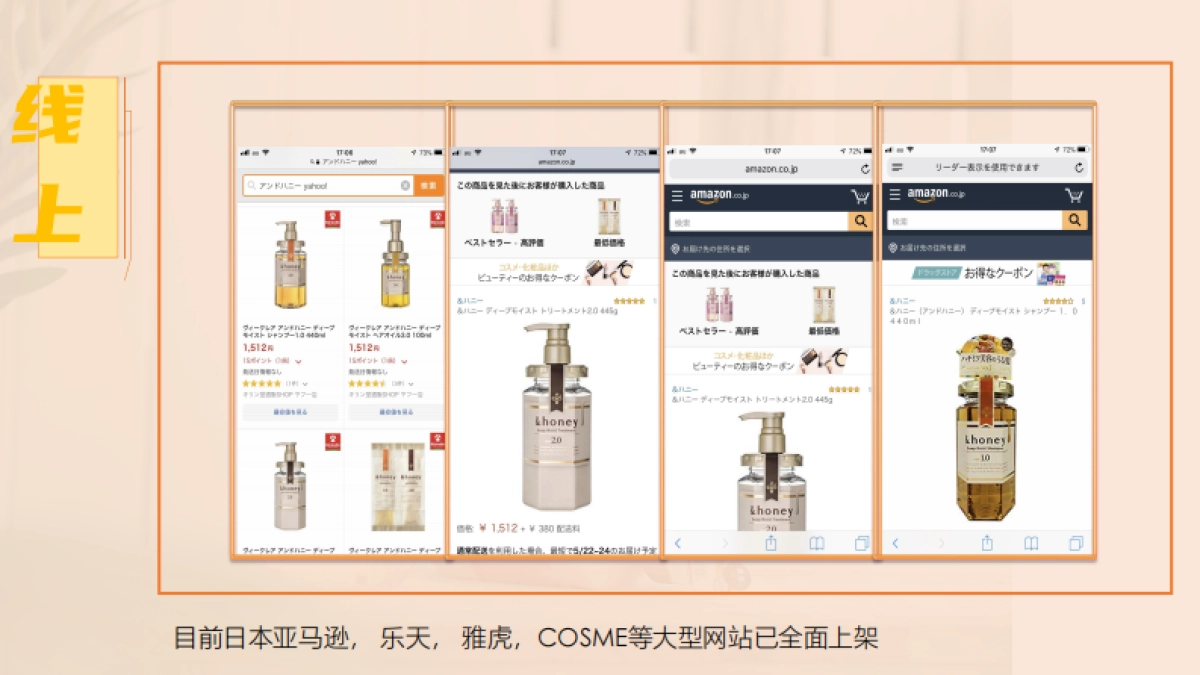1200x675 pixels.
Task: Expand the 1Sポイント details chevron
Action: [299, 361]
